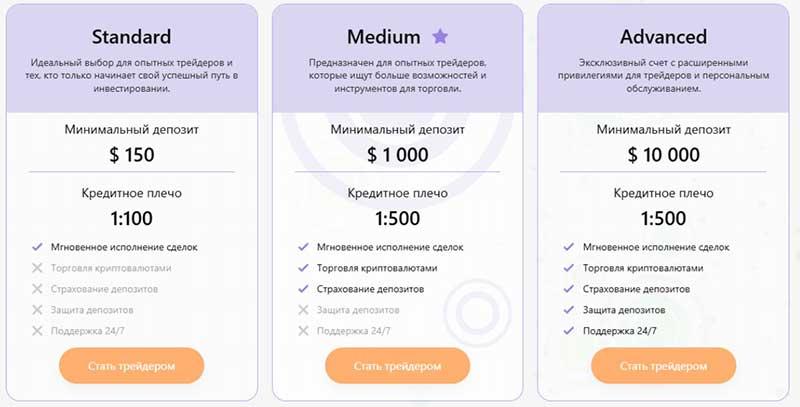Click Advanced's Торговля криптовалютами feature text
The height and width of the screenshot is (407, 800).
tap(643, 268)
